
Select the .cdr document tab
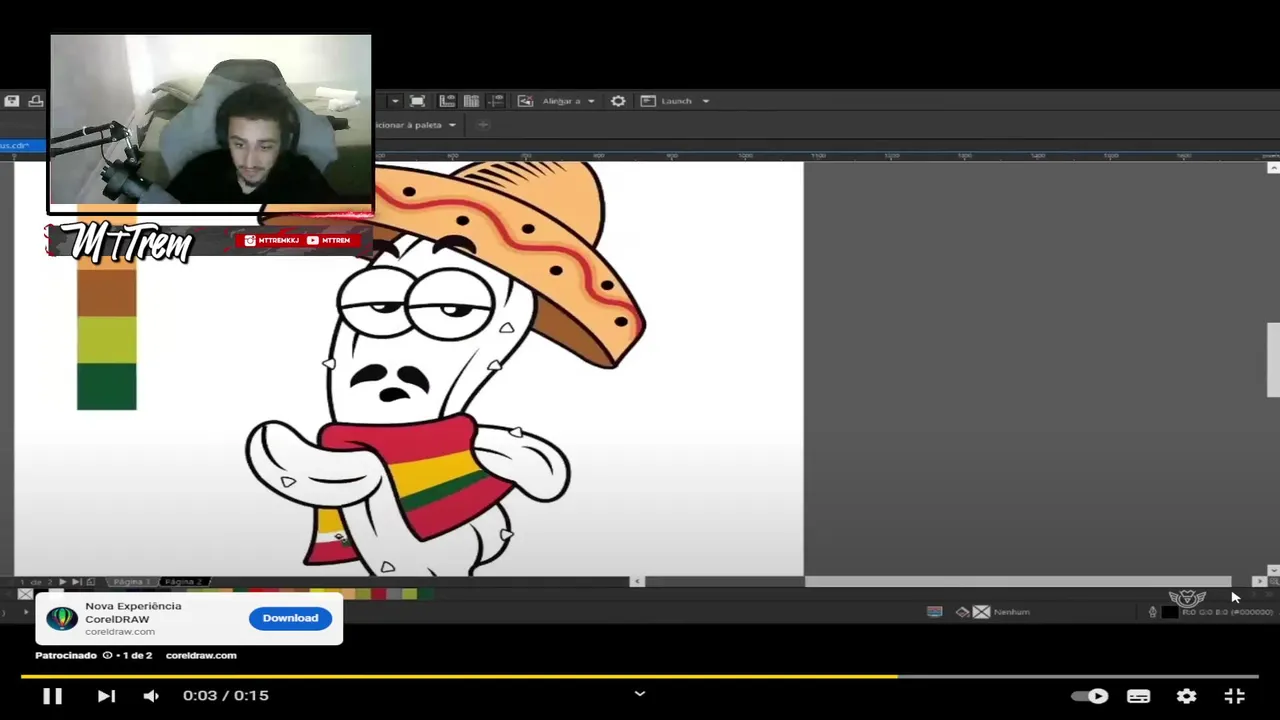[x=22, y=146]
